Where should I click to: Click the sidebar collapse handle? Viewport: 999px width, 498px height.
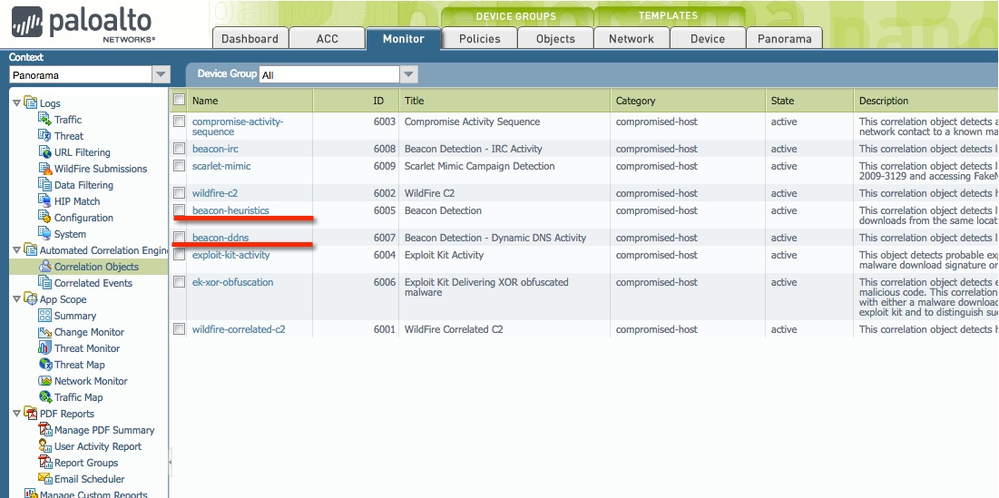click(x=170, y=462)
